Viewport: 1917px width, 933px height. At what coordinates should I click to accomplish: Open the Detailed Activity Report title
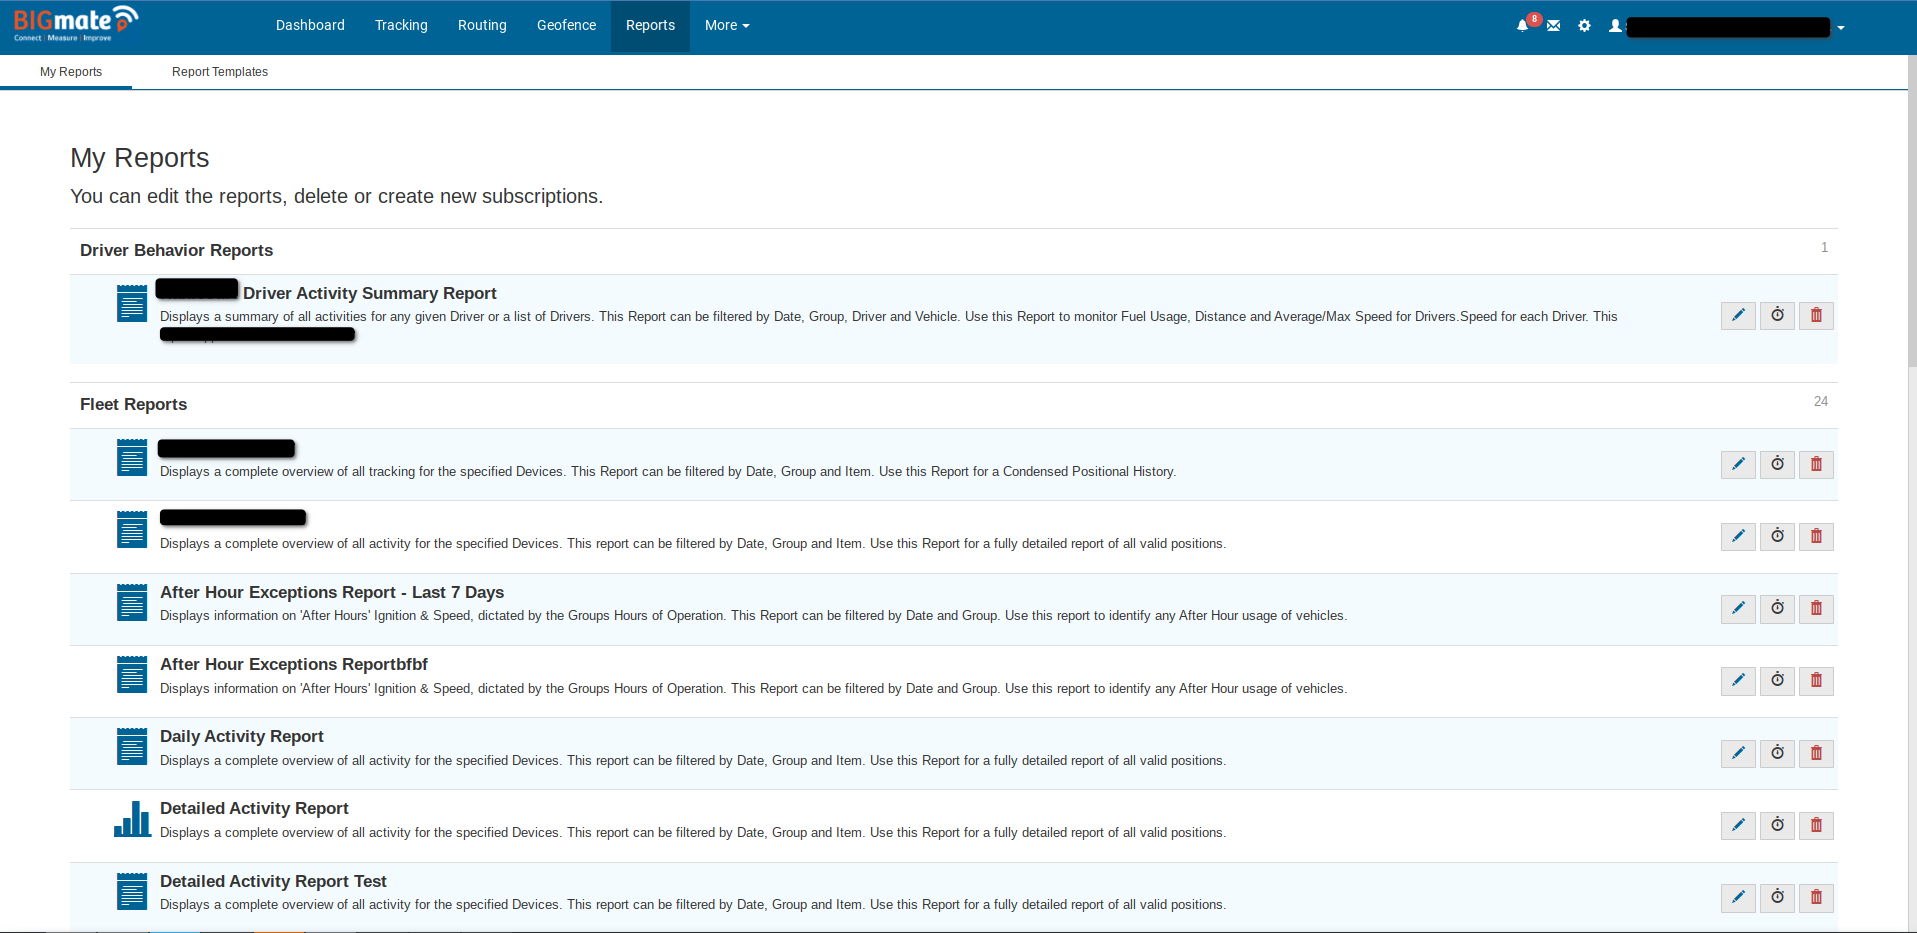(x=254, y=808)
